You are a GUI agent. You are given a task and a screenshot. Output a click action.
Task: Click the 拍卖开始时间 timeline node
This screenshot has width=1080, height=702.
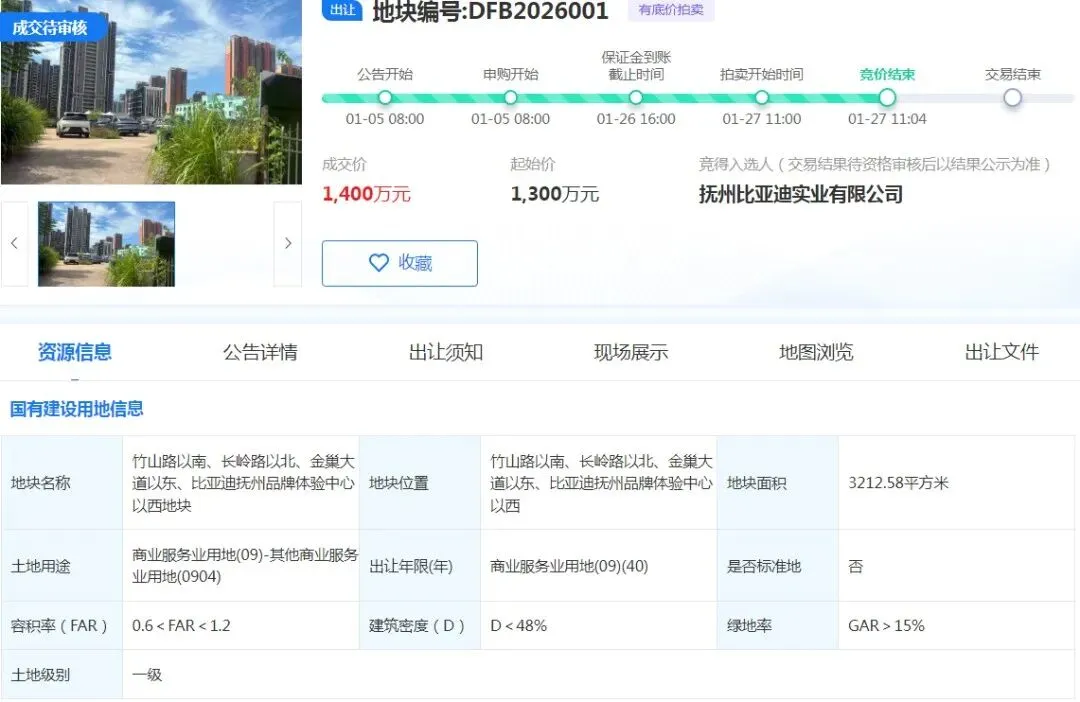coord(762,98)
